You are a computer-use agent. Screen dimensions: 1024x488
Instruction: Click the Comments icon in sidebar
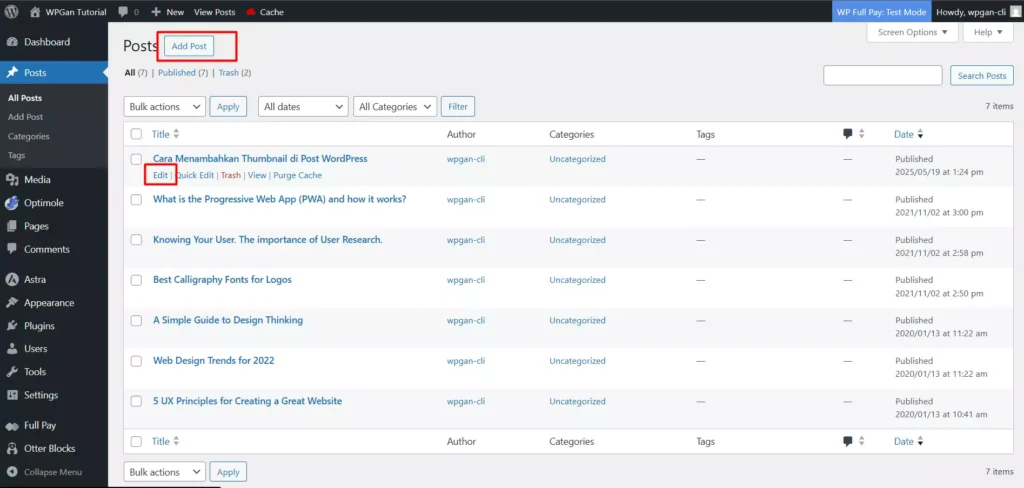[x=12, y=249]
